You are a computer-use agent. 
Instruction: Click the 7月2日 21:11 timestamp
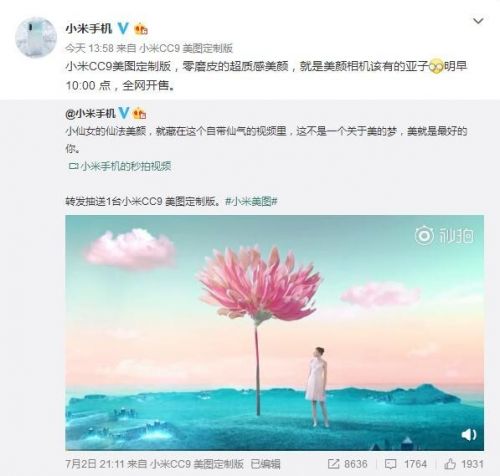tap(95, 464)
